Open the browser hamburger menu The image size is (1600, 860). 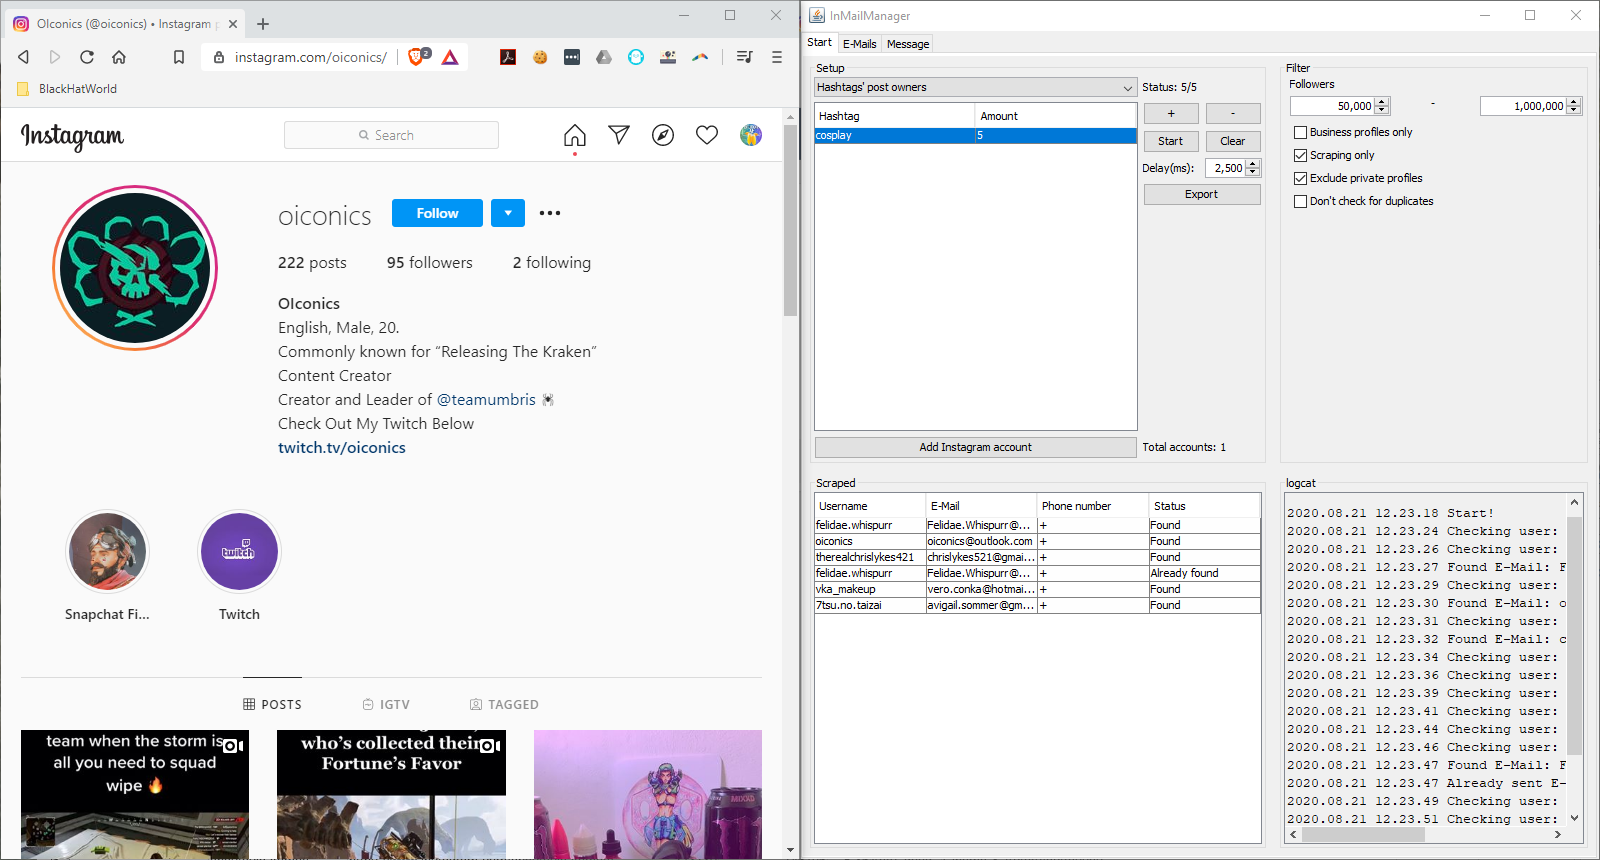[x=777, y=57]
